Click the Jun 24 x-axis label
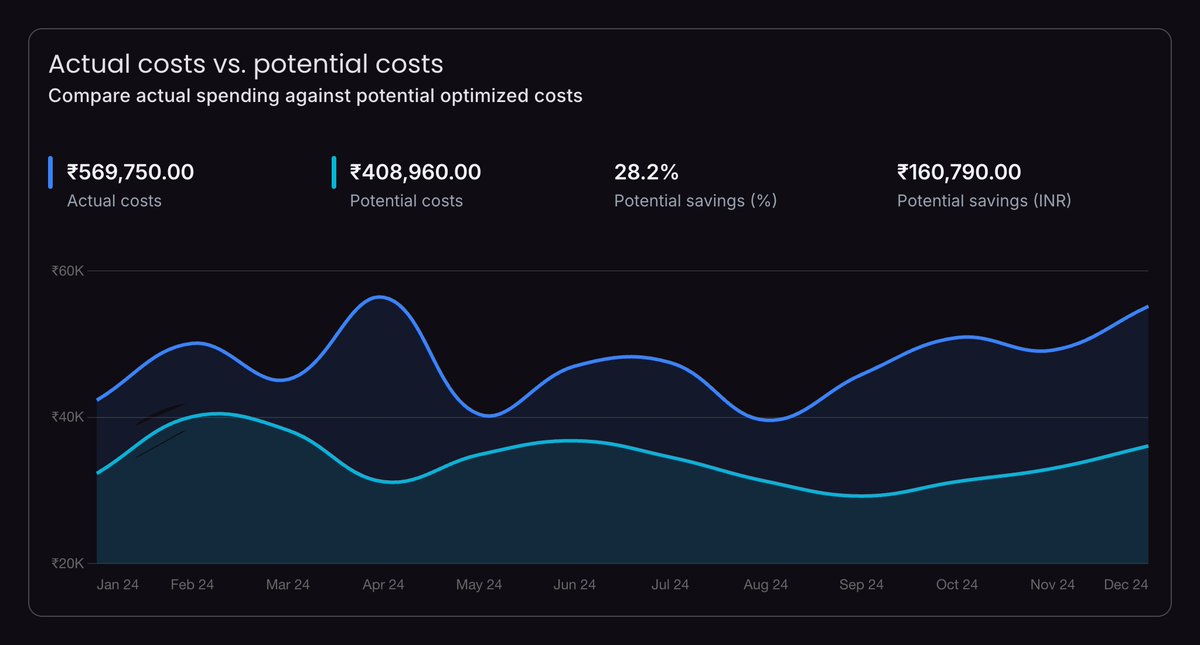Screen dimensions: 1200x645 pos(574,585)
